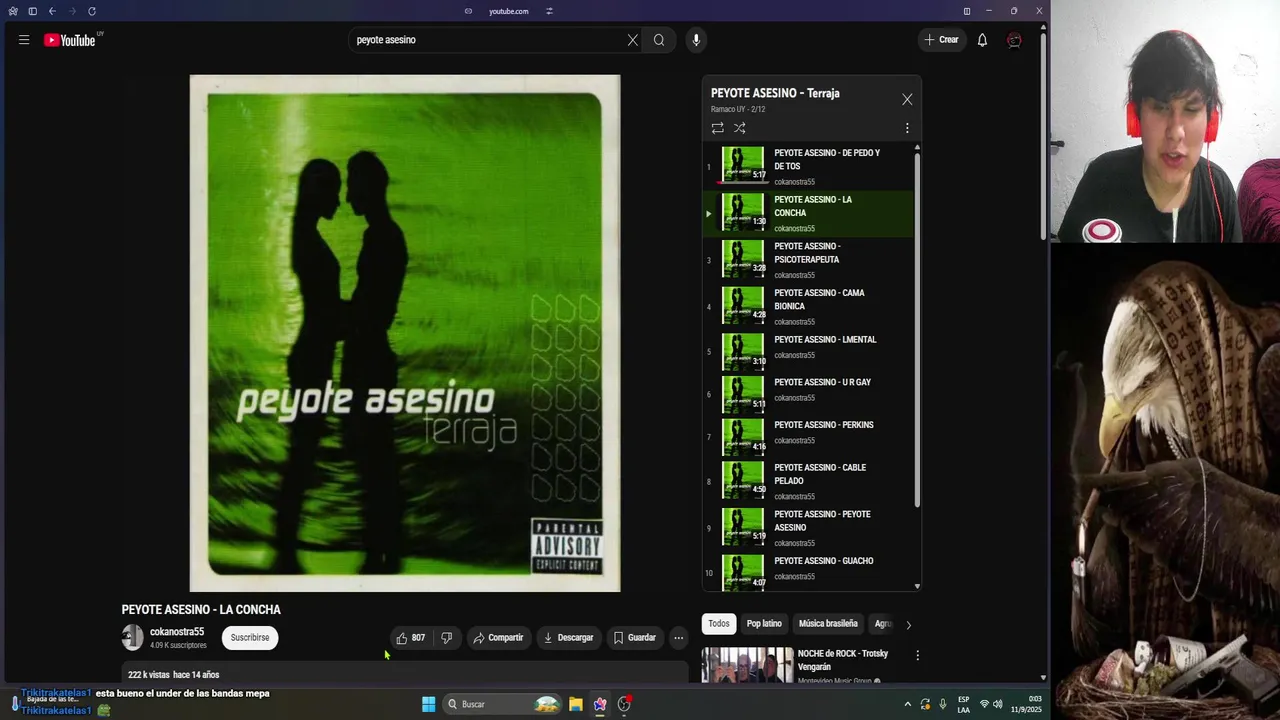This screenshot has width=1280, height=720.
Task: Show more filter chips with the arrow
Action: pyautogui.click(x=908, y=625)
